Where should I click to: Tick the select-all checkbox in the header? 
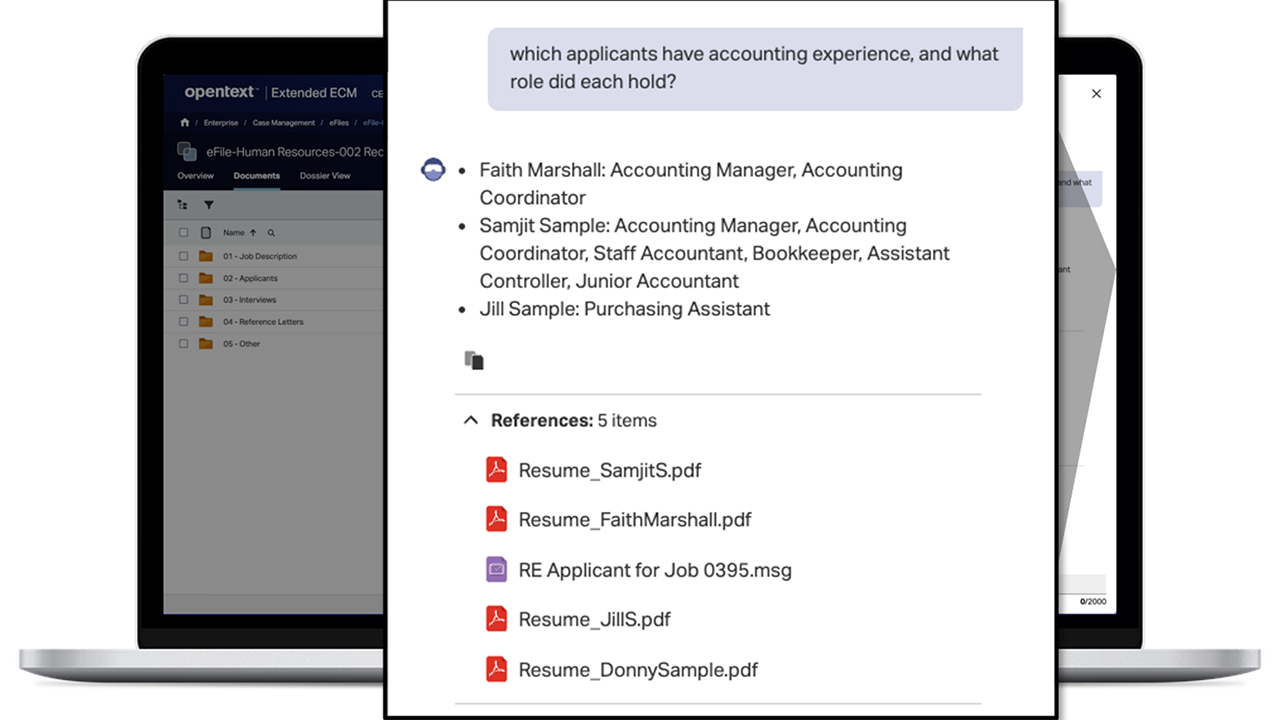[183, 233]
